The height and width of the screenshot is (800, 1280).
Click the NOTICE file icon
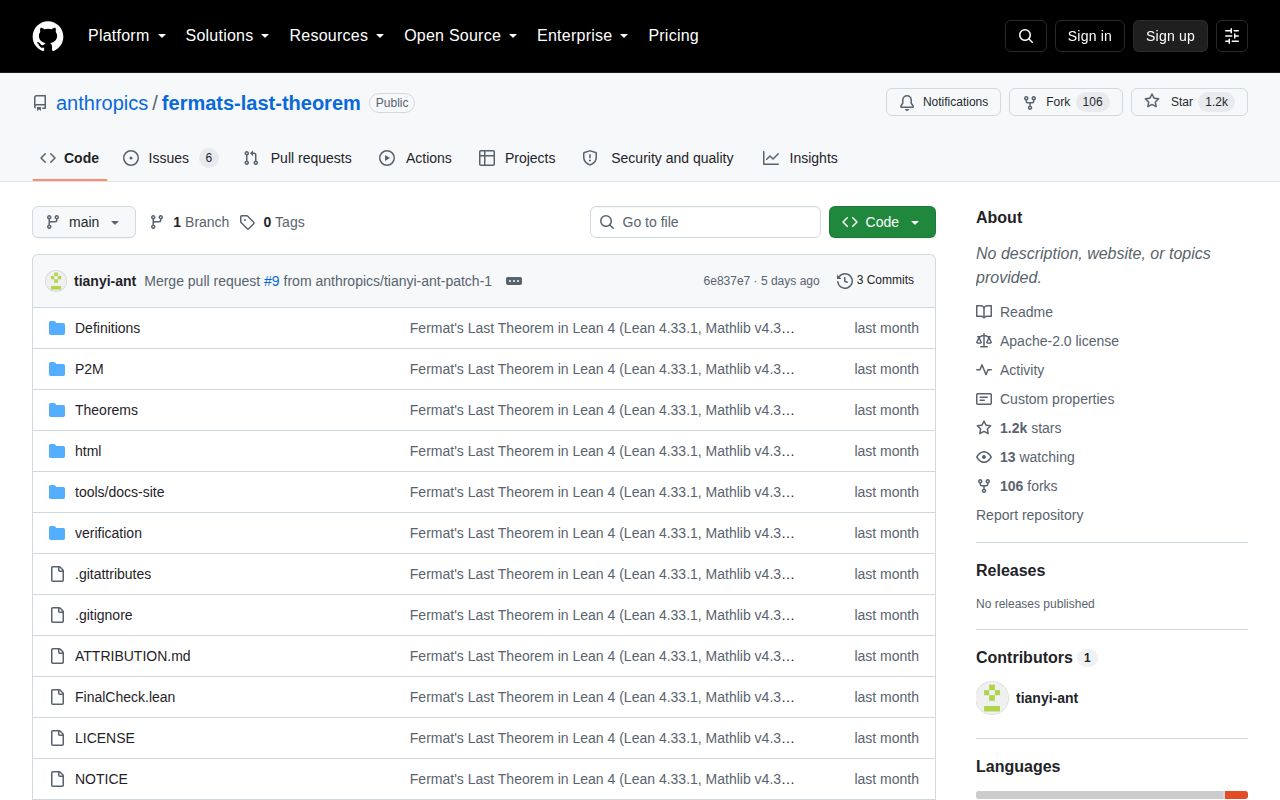click(x=57, y=779)
